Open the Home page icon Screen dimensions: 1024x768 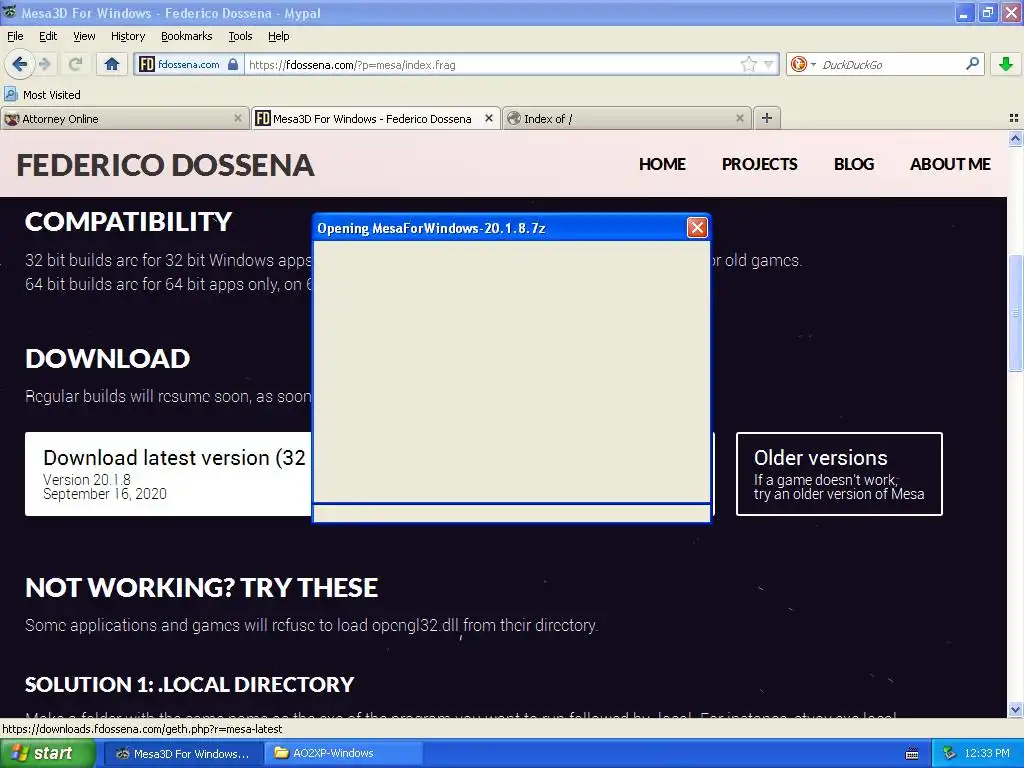coord(112,64)
